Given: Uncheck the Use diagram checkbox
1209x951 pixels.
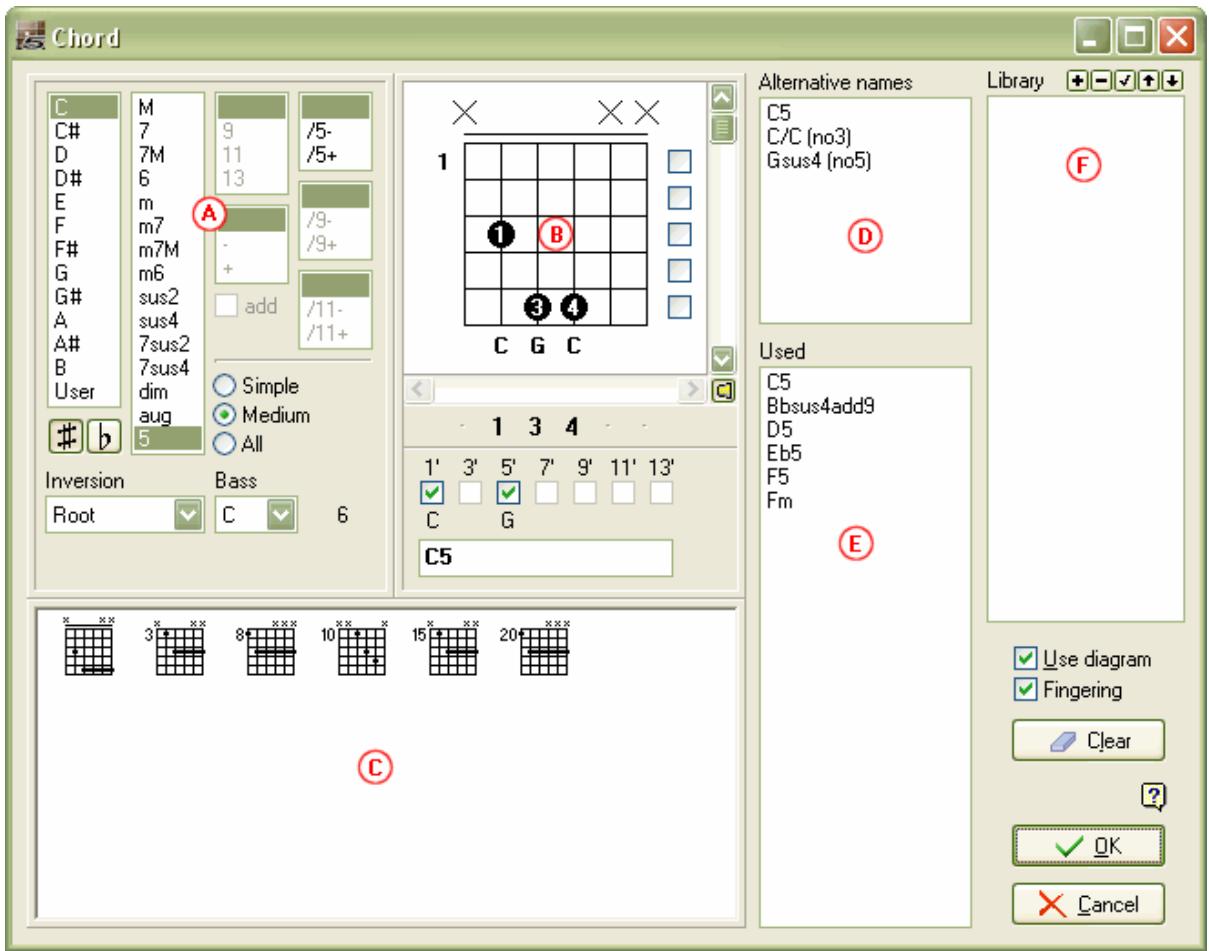Looking at the screenshot, I should 1023,659.
